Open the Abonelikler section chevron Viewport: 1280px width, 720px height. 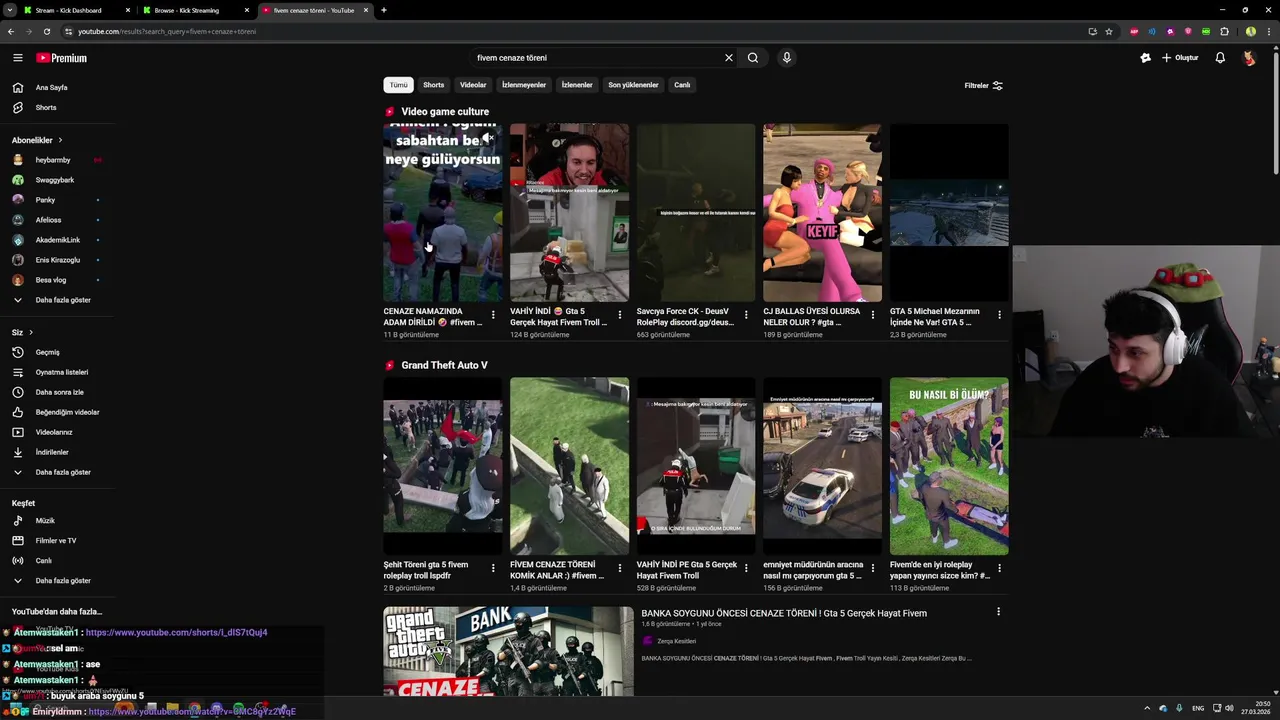[60, 140]
